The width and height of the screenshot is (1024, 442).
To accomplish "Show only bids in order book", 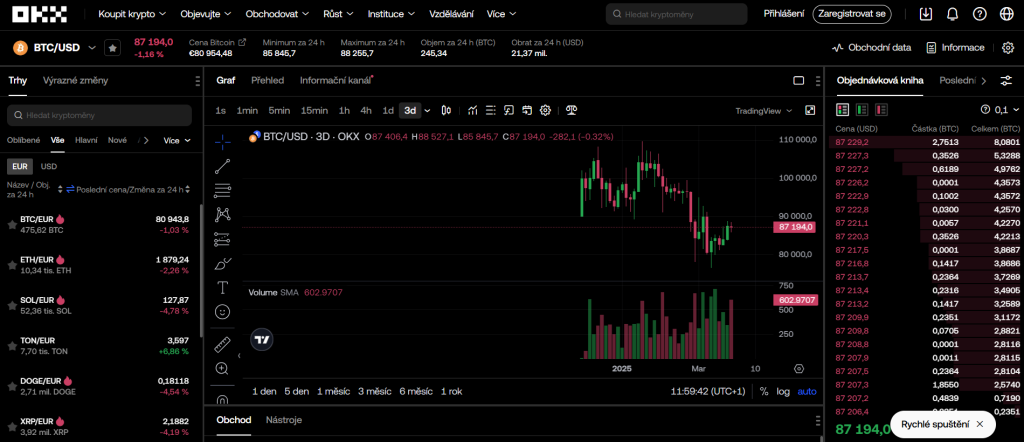I will (862, 110).
